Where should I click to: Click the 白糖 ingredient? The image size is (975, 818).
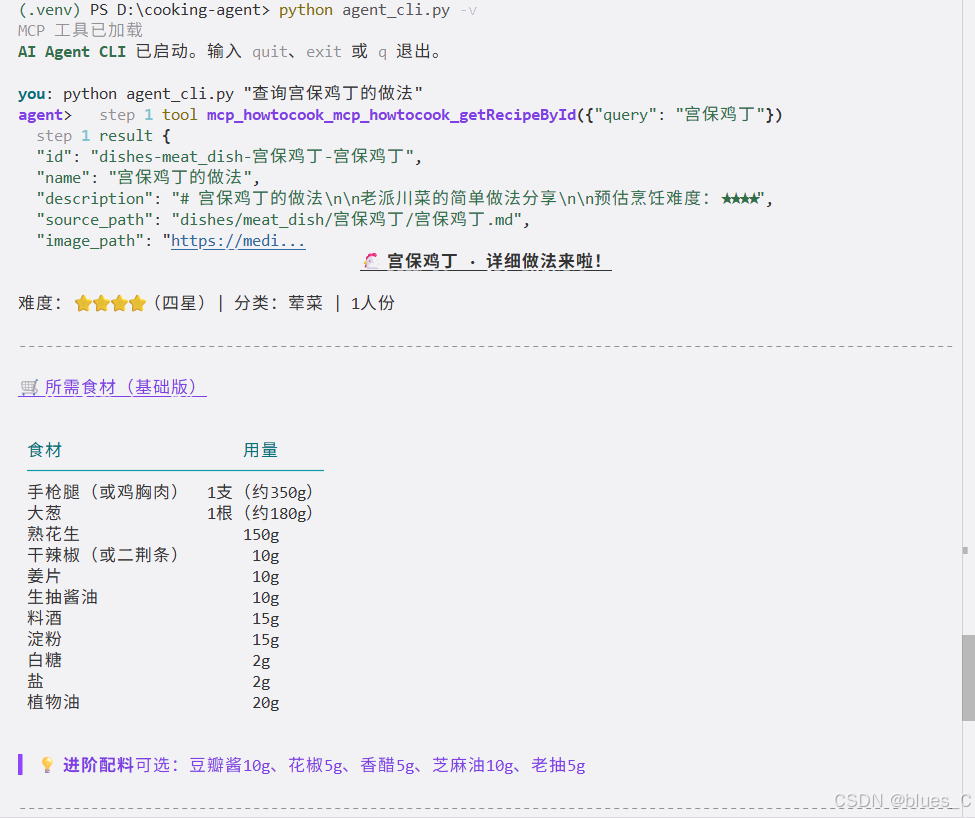tap(45, 661)
